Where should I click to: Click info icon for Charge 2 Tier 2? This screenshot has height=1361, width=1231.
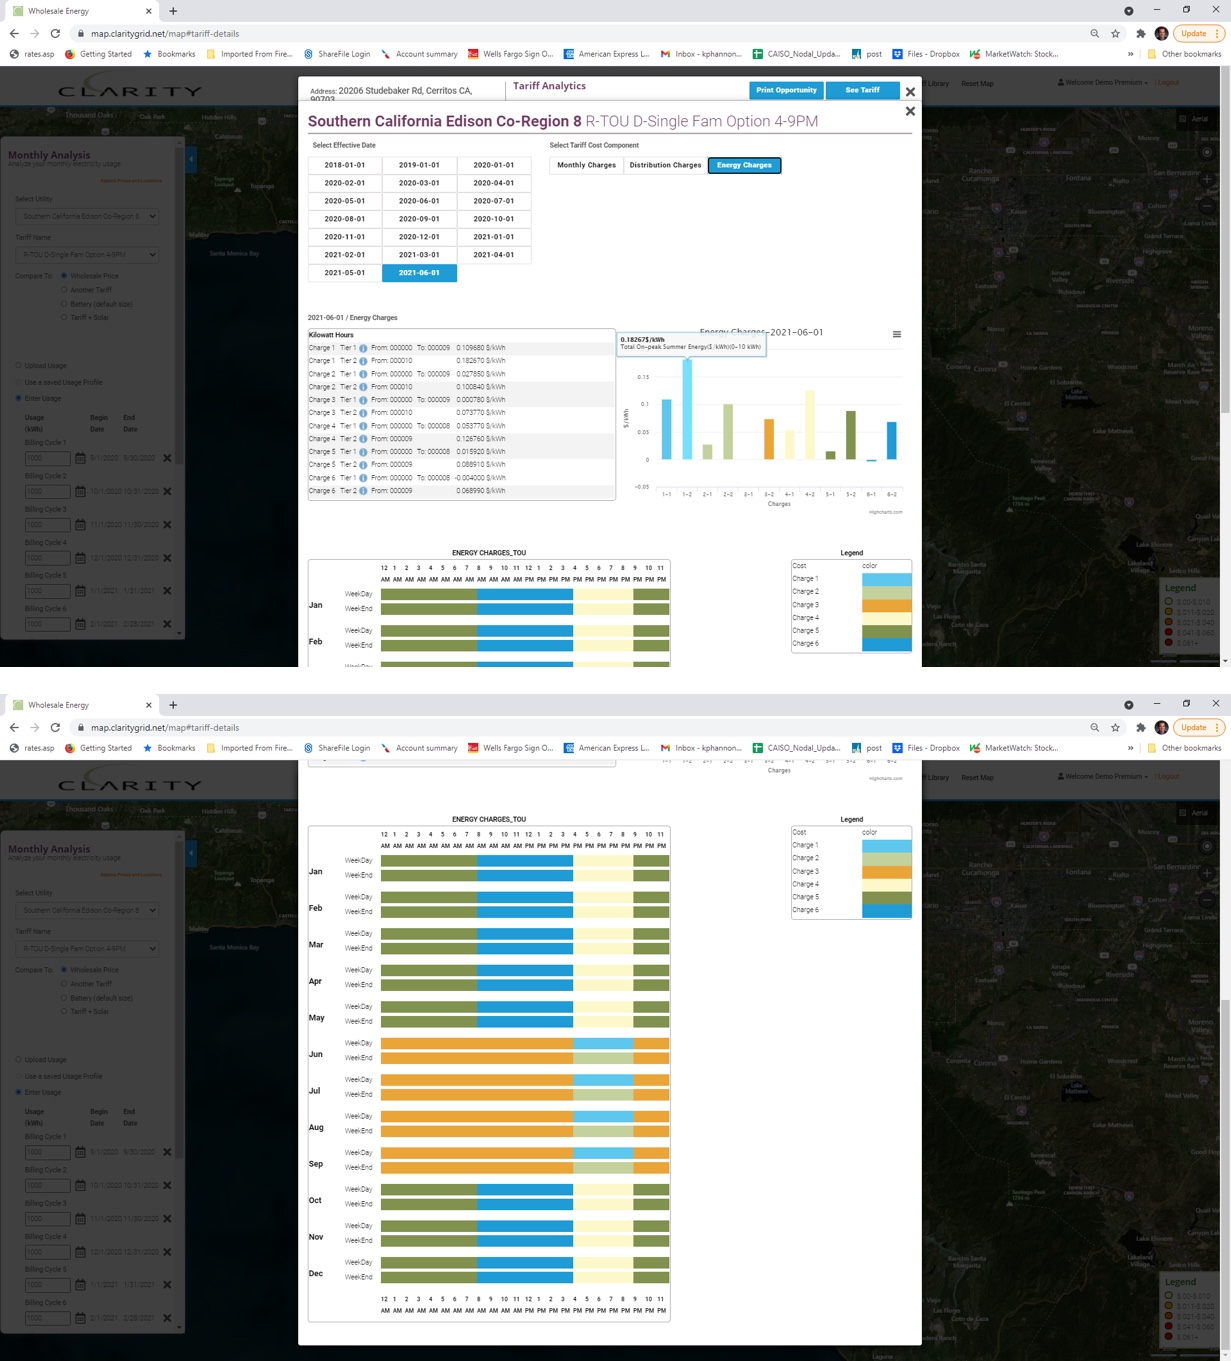click(x=363, y=387)
